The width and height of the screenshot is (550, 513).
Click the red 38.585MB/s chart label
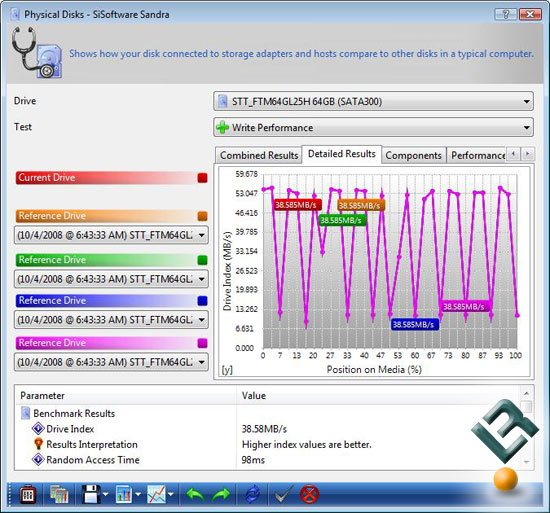297,205
